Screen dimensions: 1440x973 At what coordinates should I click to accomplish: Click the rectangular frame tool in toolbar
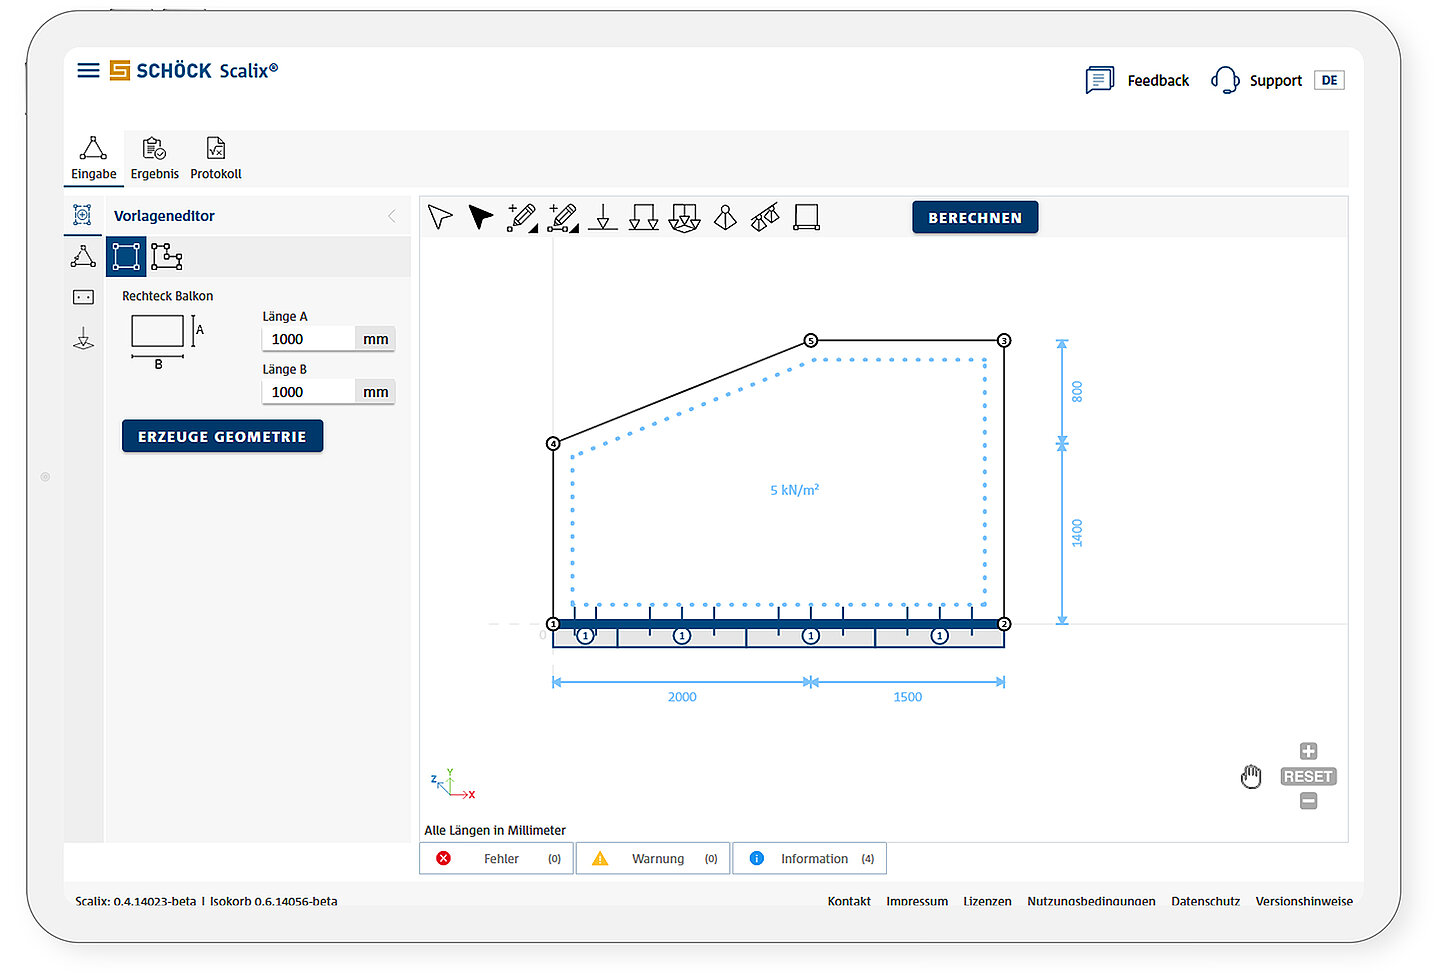point(806,217)
